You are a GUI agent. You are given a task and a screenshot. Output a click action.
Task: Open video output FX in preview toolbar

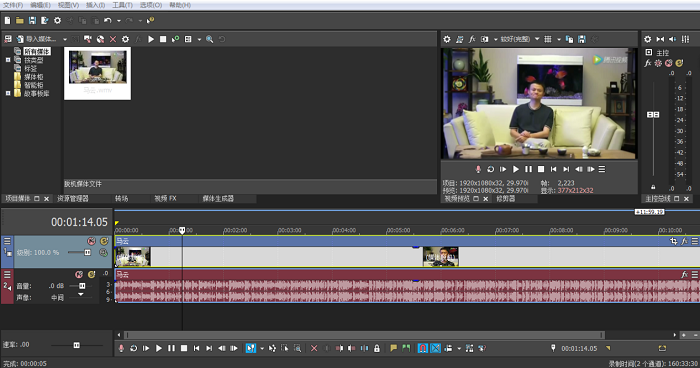click(x=472, y=39)
